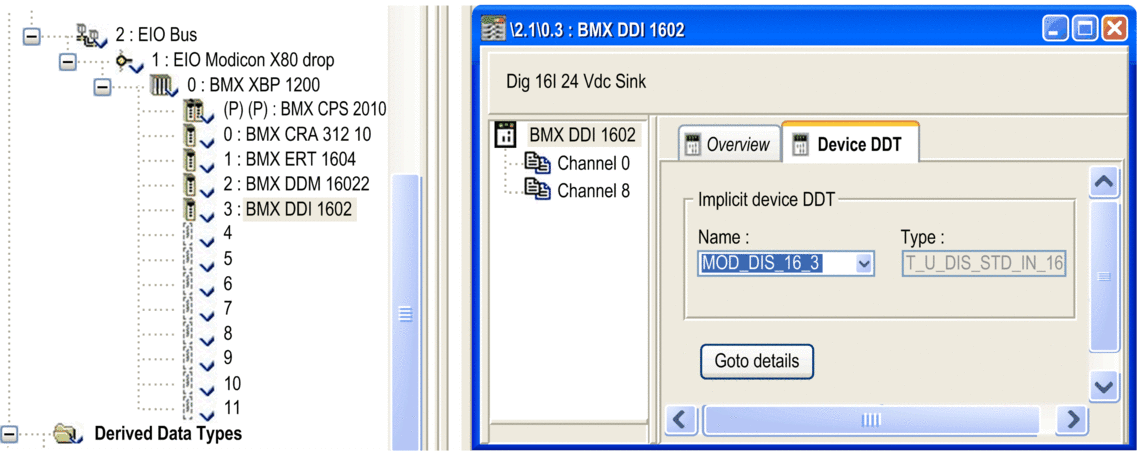The width and height of the screenshot is (1137, 456).
Task: Select empty slot 9 in rack
Action: click(228, 358)
